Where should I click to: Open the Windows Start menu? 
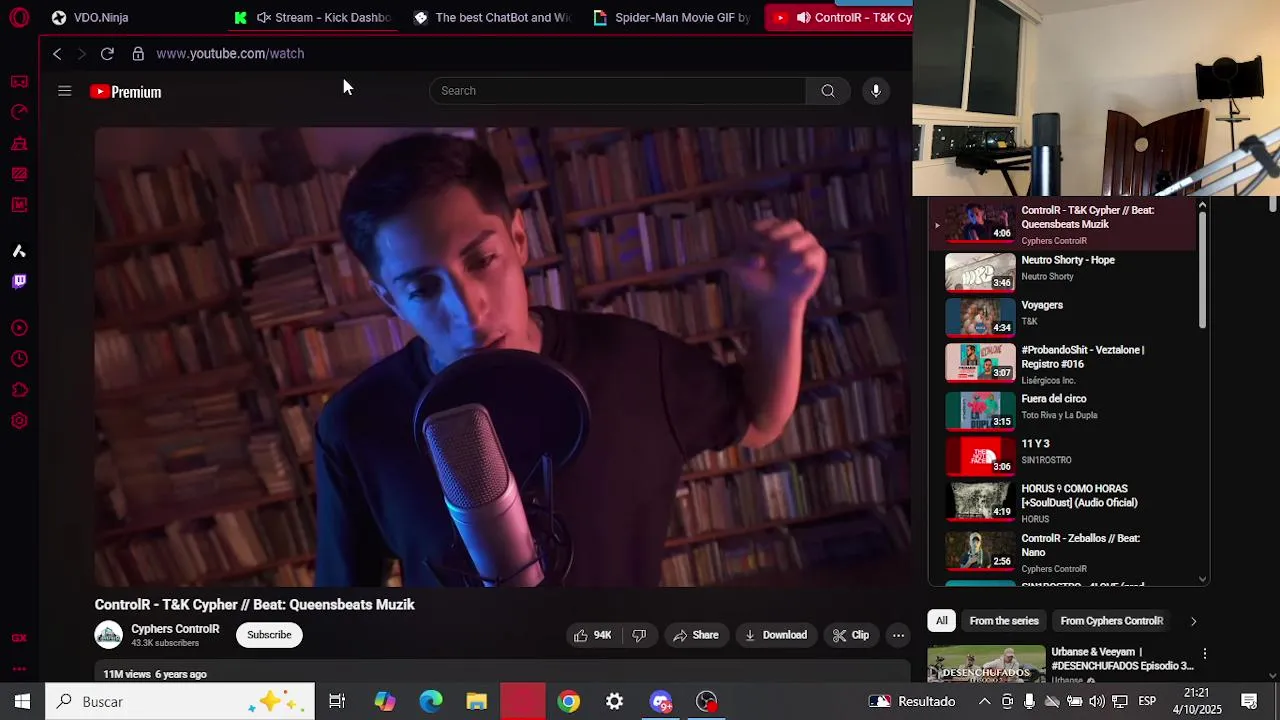coord(22,702)
